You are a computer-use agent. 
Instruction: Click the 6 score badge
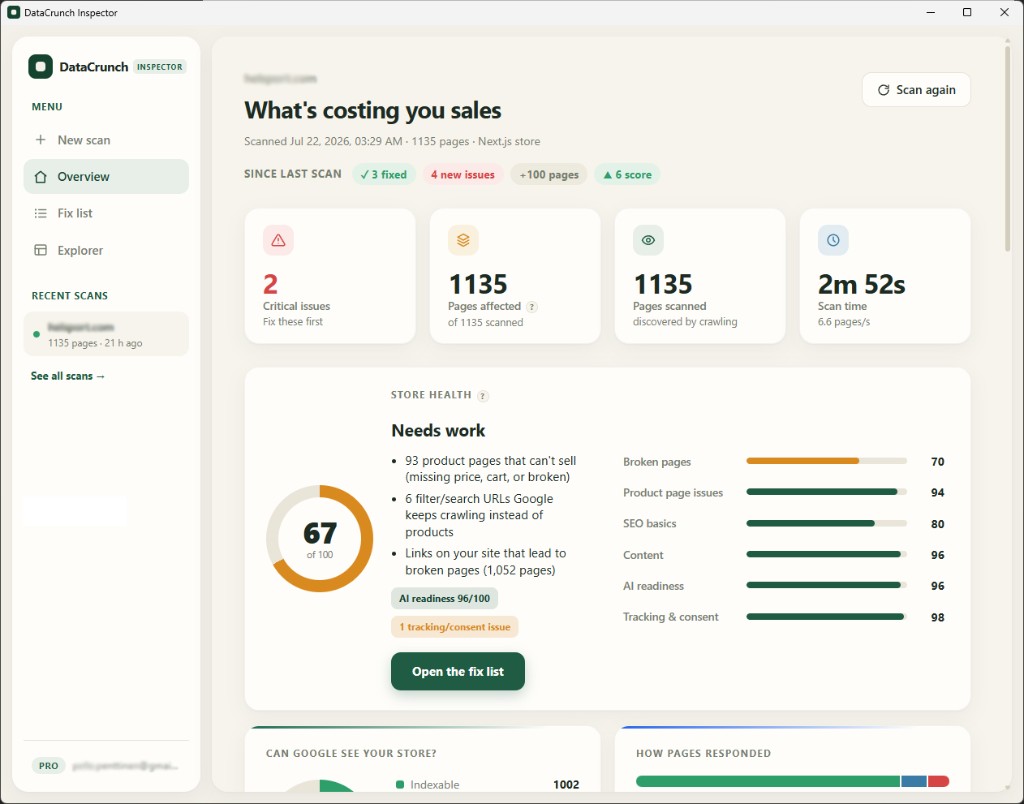point(627,174)
